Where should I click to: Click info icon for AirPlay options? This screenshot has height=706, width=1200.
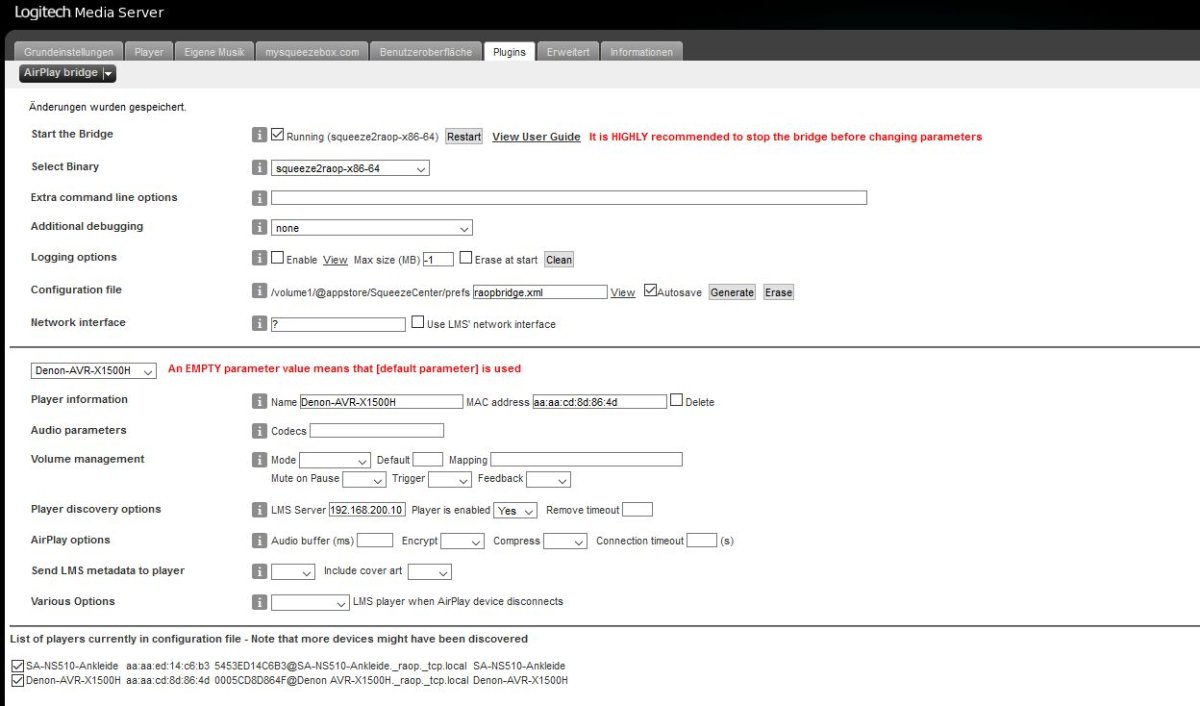[259, 541]
